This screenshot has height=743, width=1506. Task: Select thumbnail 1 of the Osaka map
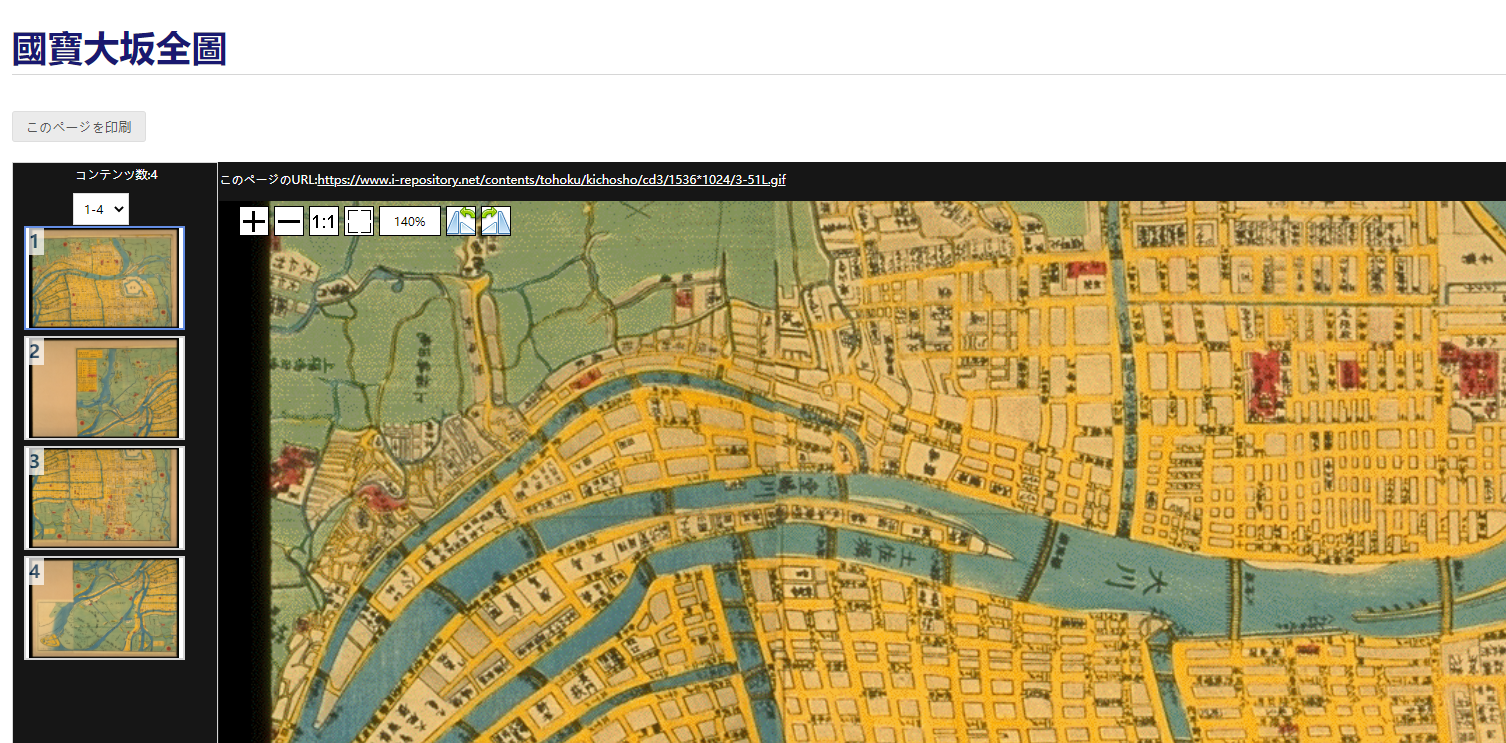105,278
